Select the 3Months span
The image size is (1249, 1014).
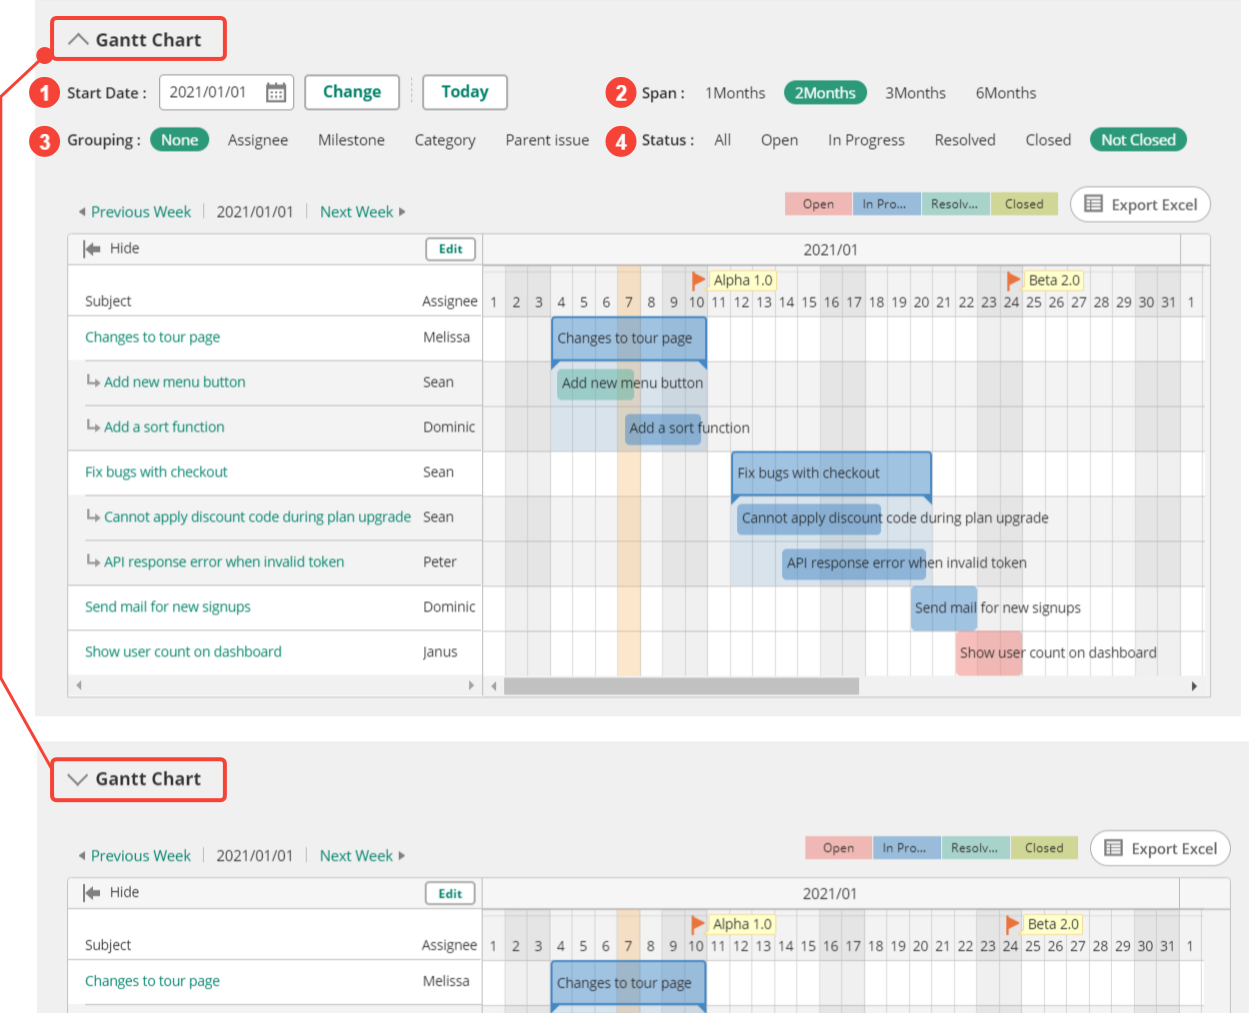tap(915, 93)
